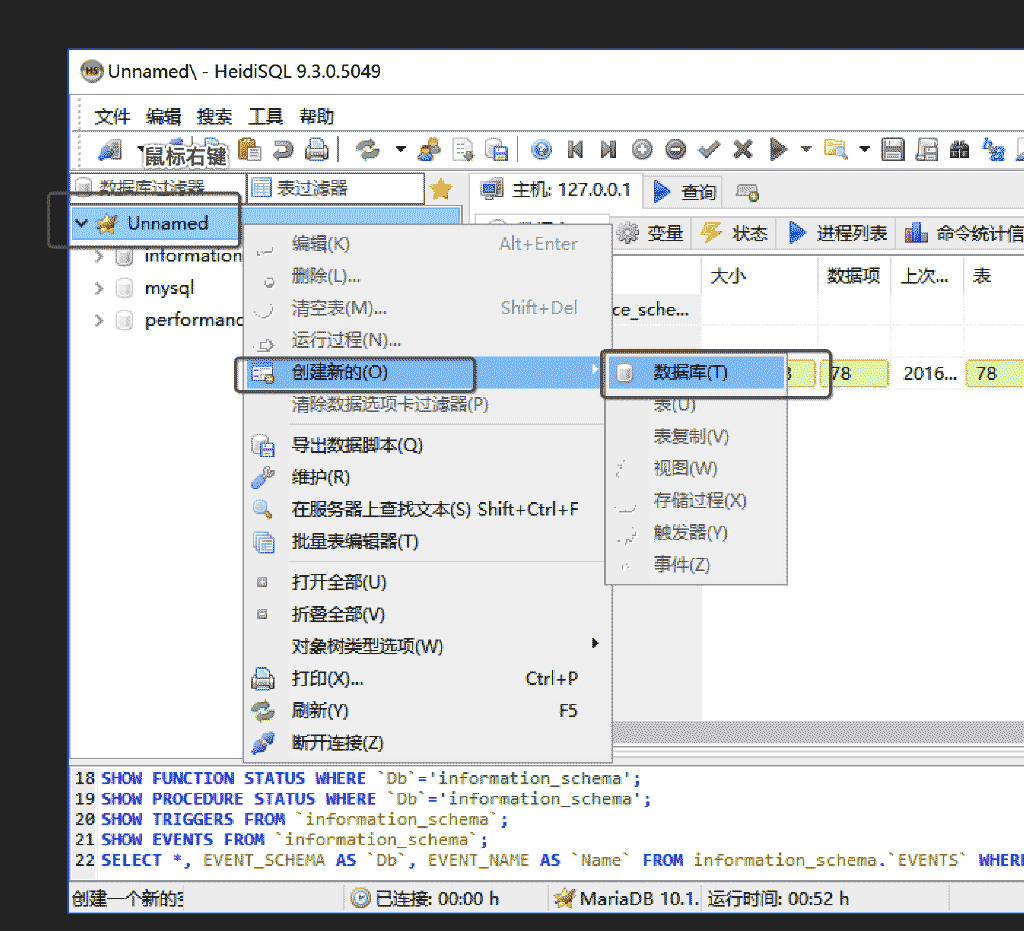Jump to last row icon

(608, 150)
